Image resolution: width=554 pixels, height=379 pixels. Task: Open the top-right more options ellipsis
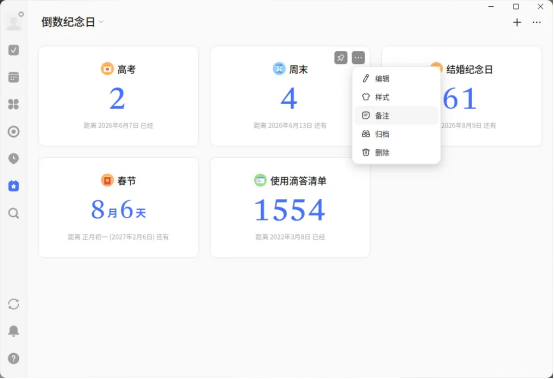click(x=537, y=22)
